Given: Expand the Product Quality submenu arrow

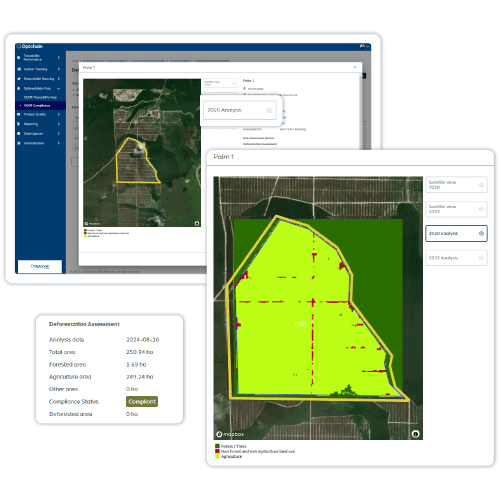Looking at the screenshot, I should [59, 114].
